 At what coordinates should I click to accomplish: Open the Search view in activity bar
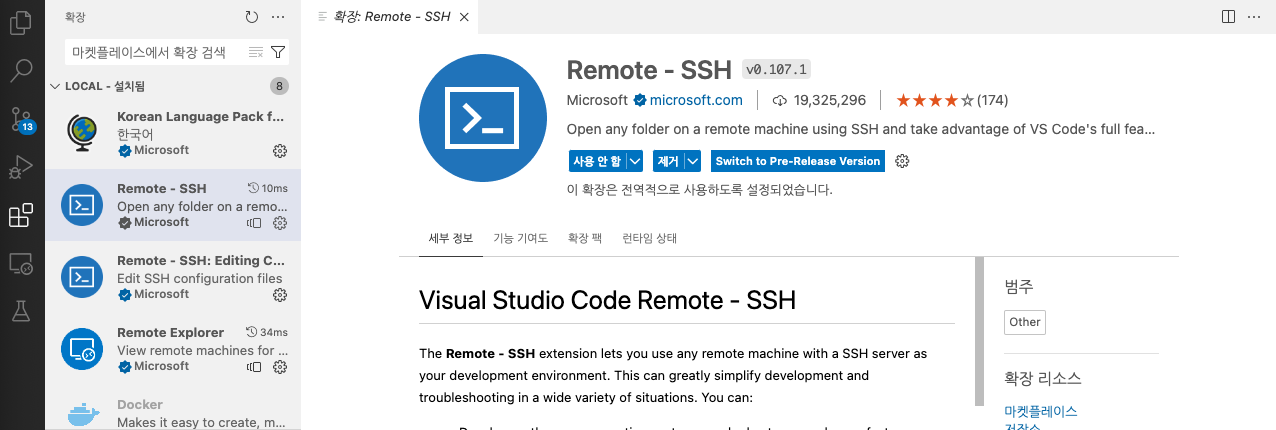(22, 71)
